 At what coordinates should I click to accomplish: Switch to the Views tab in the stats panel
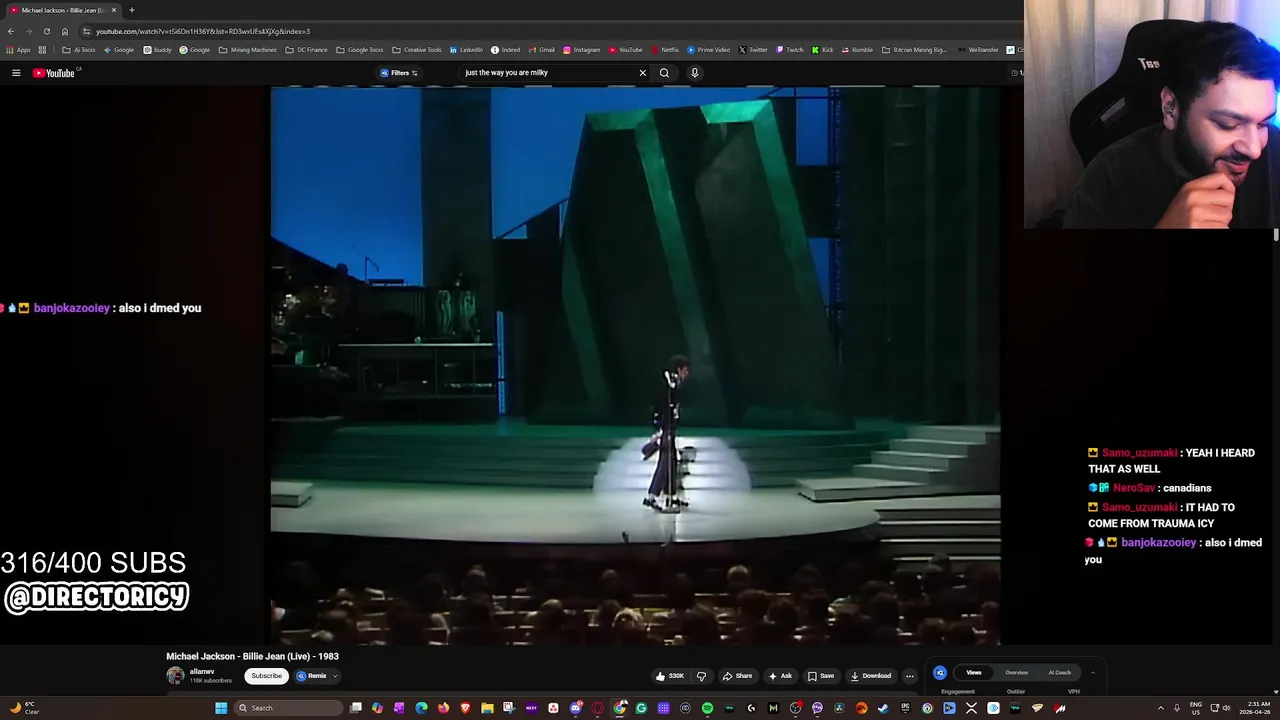coord(973,673)
